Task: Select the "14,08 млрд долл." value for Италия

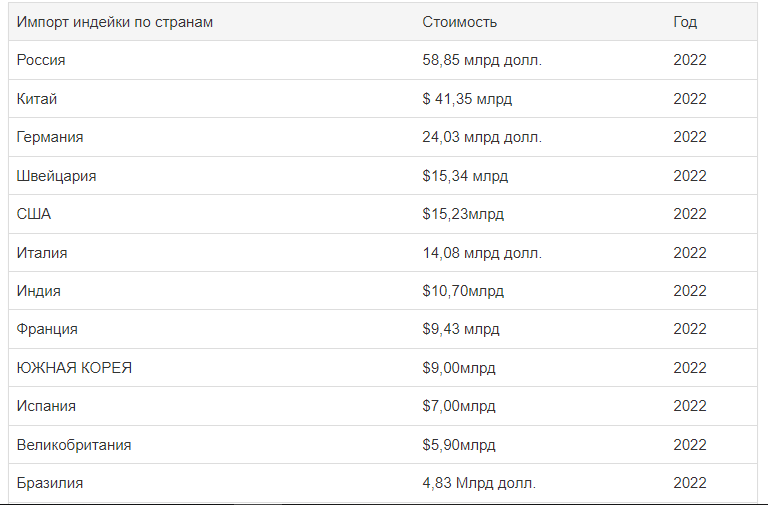Action: click(482, 253)
